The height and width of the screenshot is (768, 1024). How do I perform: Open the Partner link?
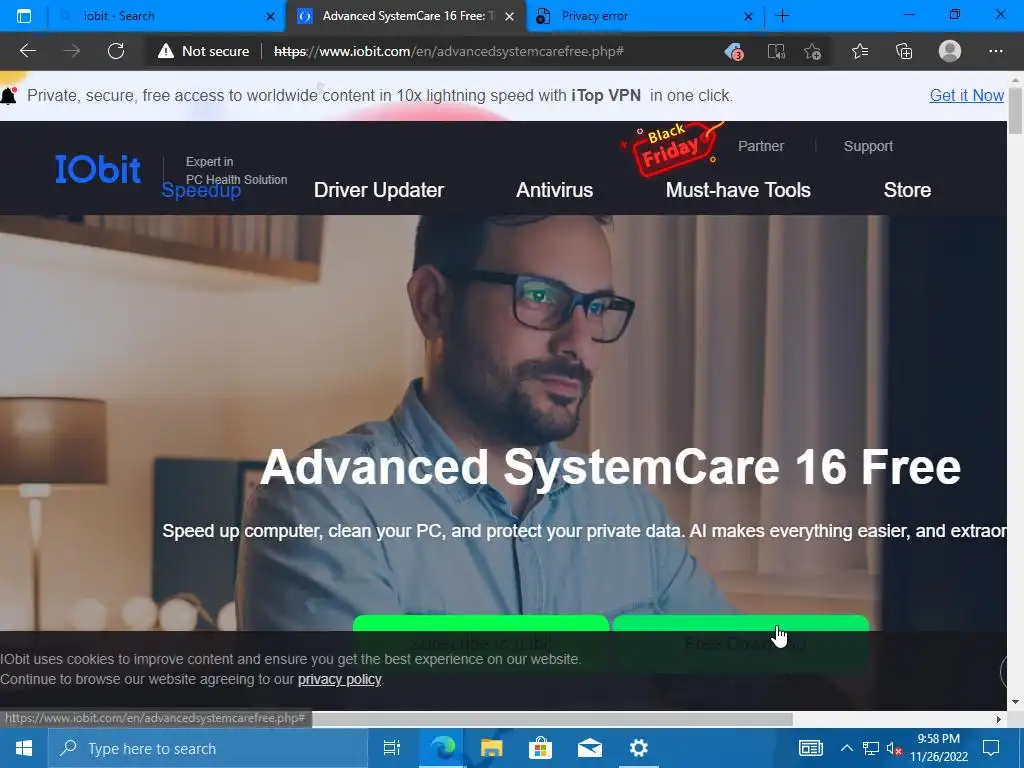tap(761, 146)
